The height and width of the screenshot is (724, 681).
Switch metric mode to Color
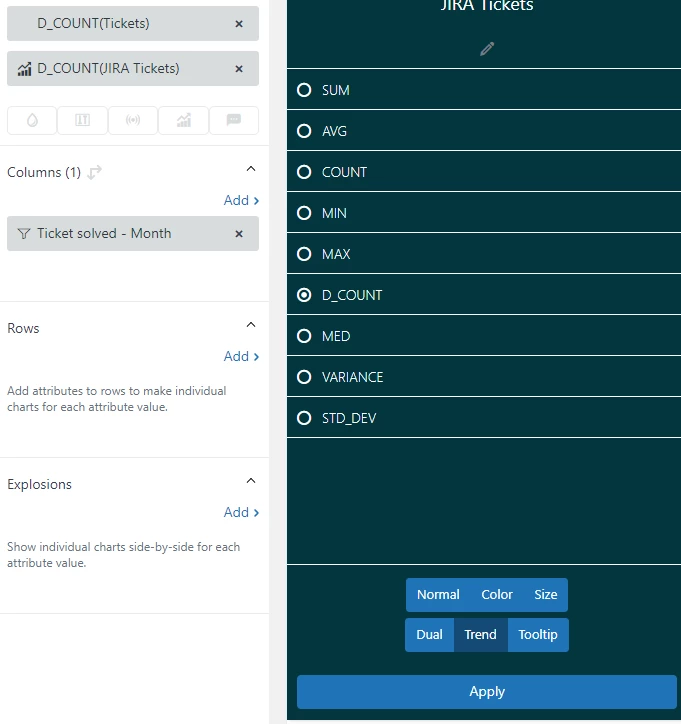[x=497, y=595]
